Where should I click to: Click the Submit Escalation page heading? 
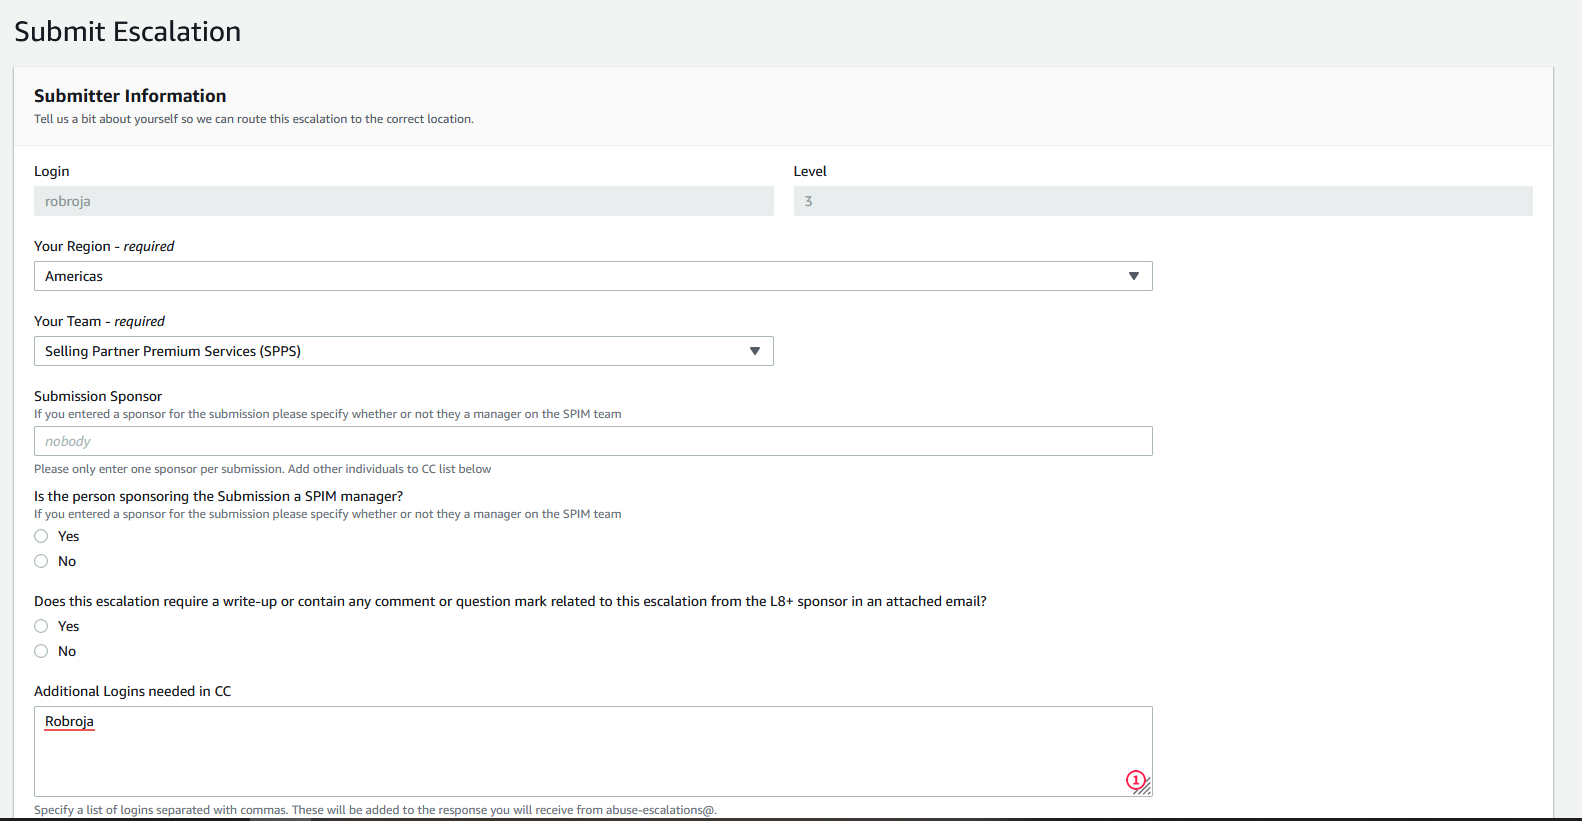pyautogui.click(x=128, y=32)
